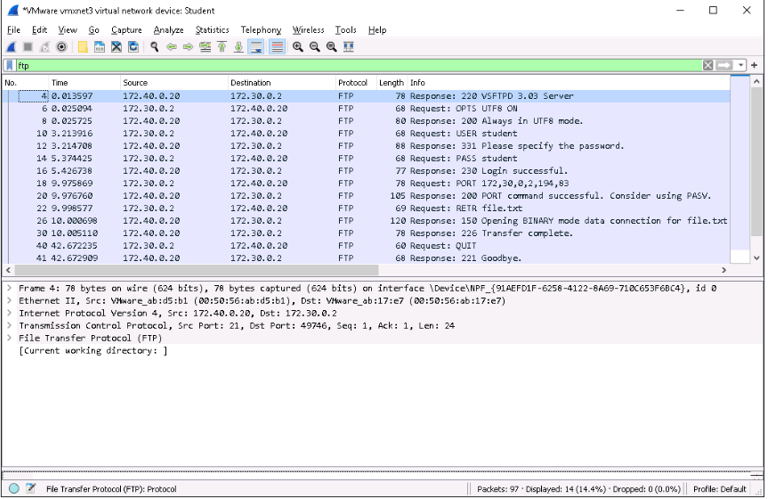The width and height of the screenshot is (768, 499).
Task: Open expert information from status bar circle
Action: pyautogui.click(x=14, y=488)
